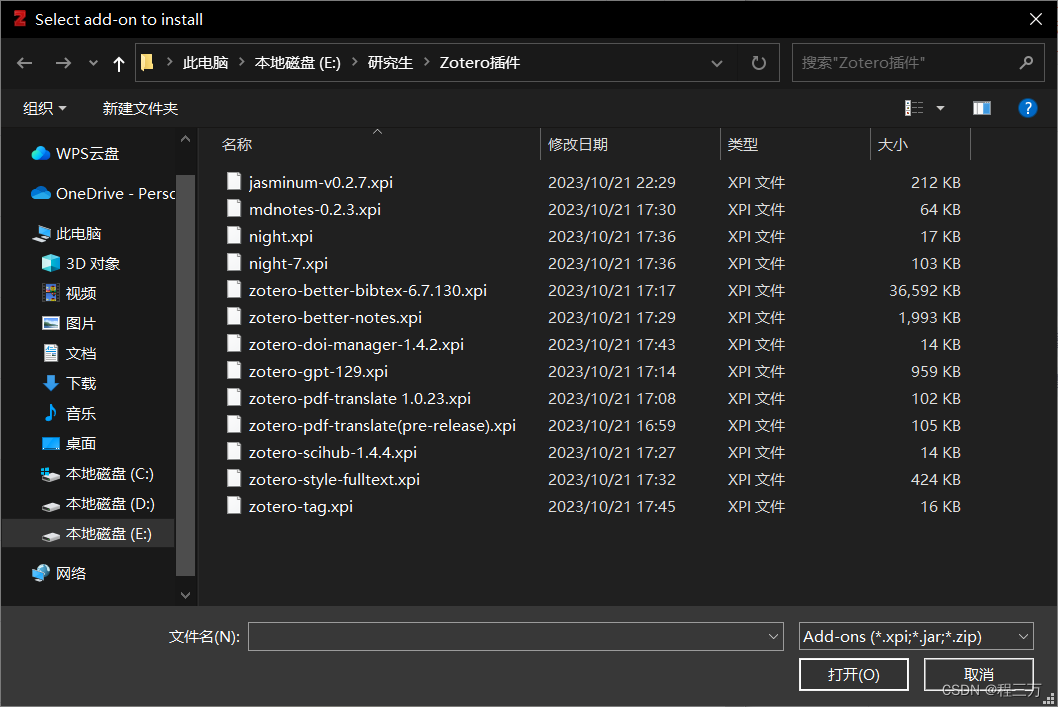Image resolution: width=1058 pixels, height=707 pixels.
Task: Click 本地磁盘 (E:) in the address breadcrumb
Action: pos(298,63)
